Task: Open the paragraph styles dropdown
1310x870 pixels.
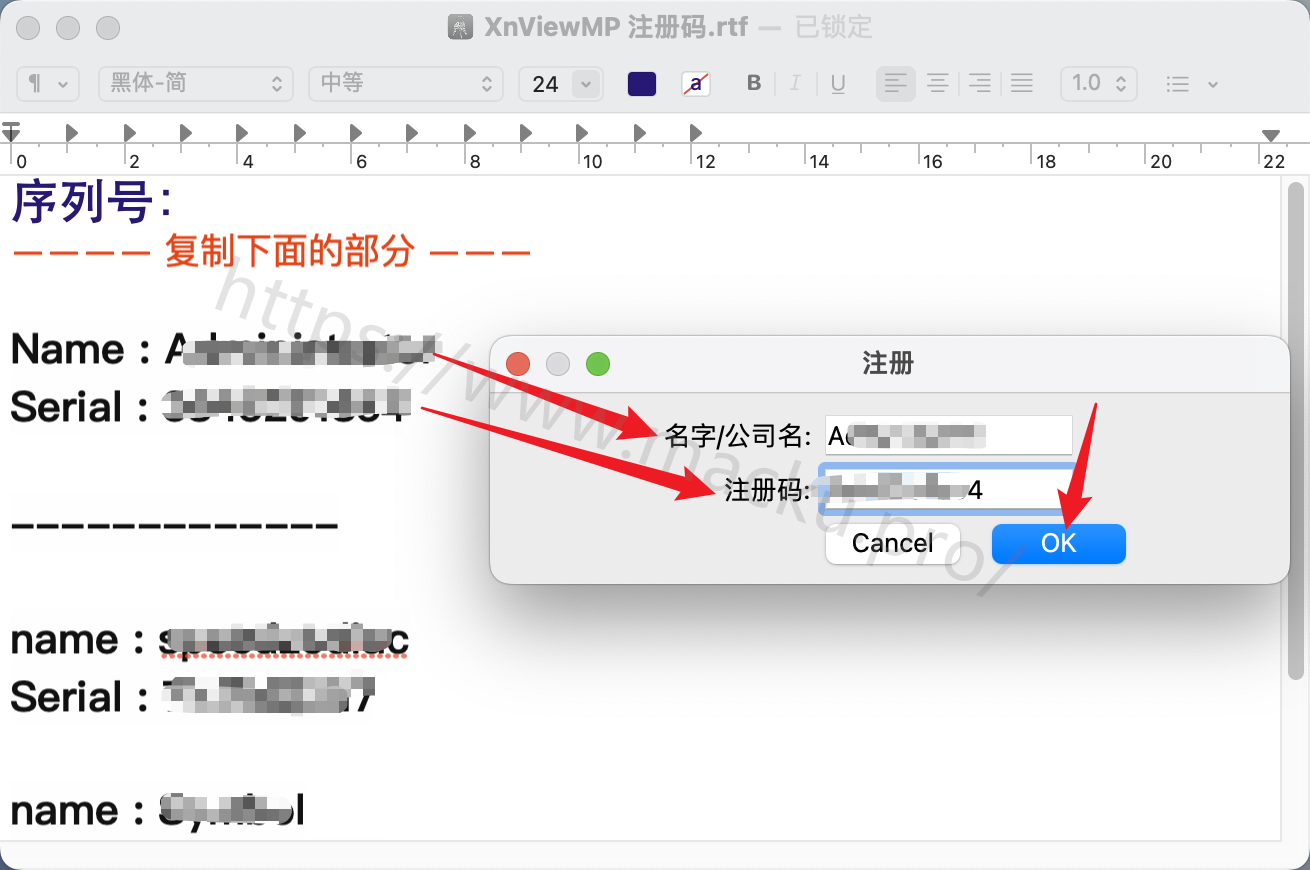Action: pos(48,84)
